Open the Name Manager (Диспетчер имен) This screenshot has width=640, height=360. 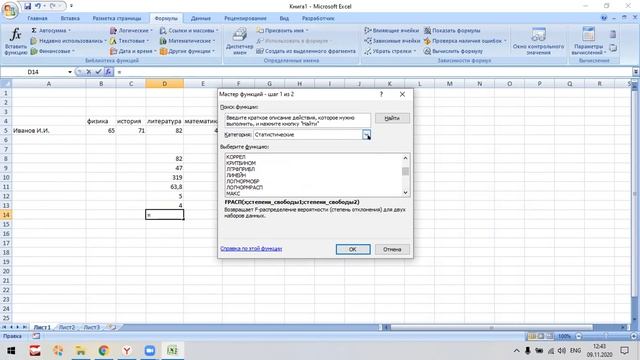click(x=239, y=41)
